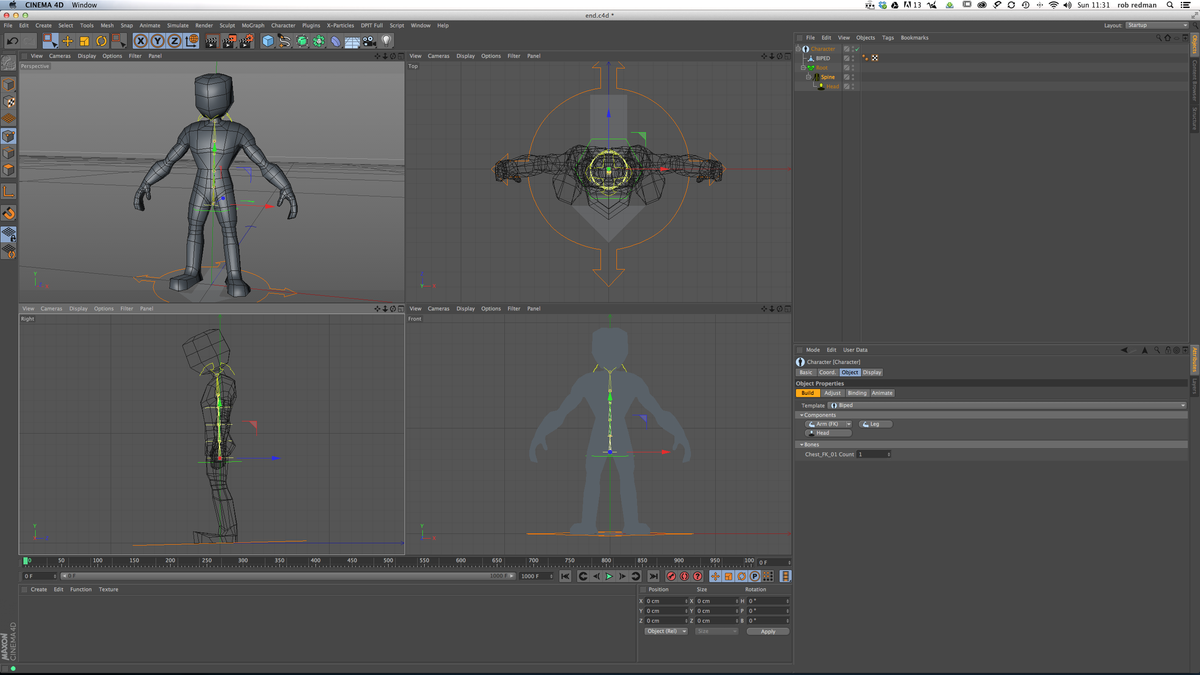This screenshot has width=1200, height=675.
Task: Click the Apply button in the coordinates panel
Action: tap(768, 631)
